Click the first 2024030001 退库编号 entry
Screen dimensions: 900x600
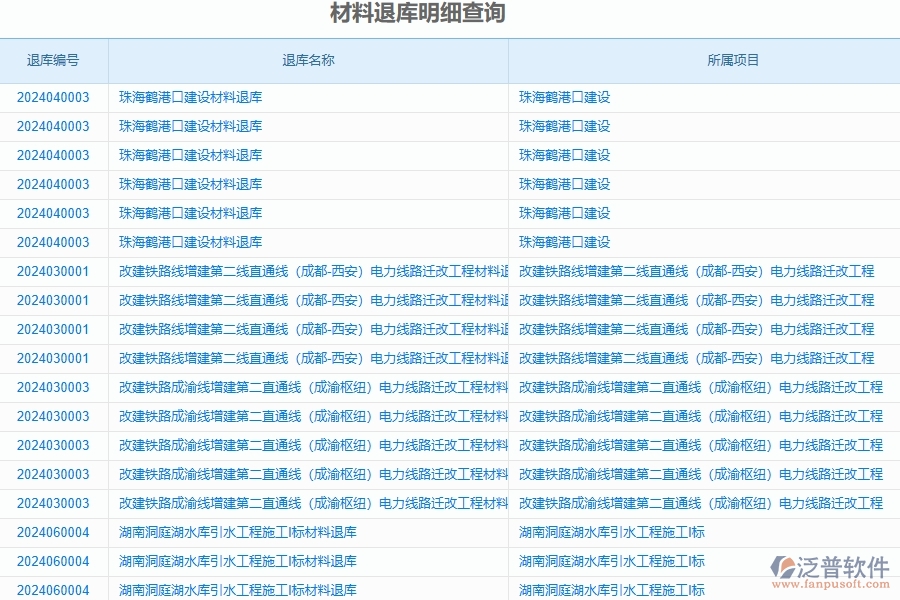54,270
